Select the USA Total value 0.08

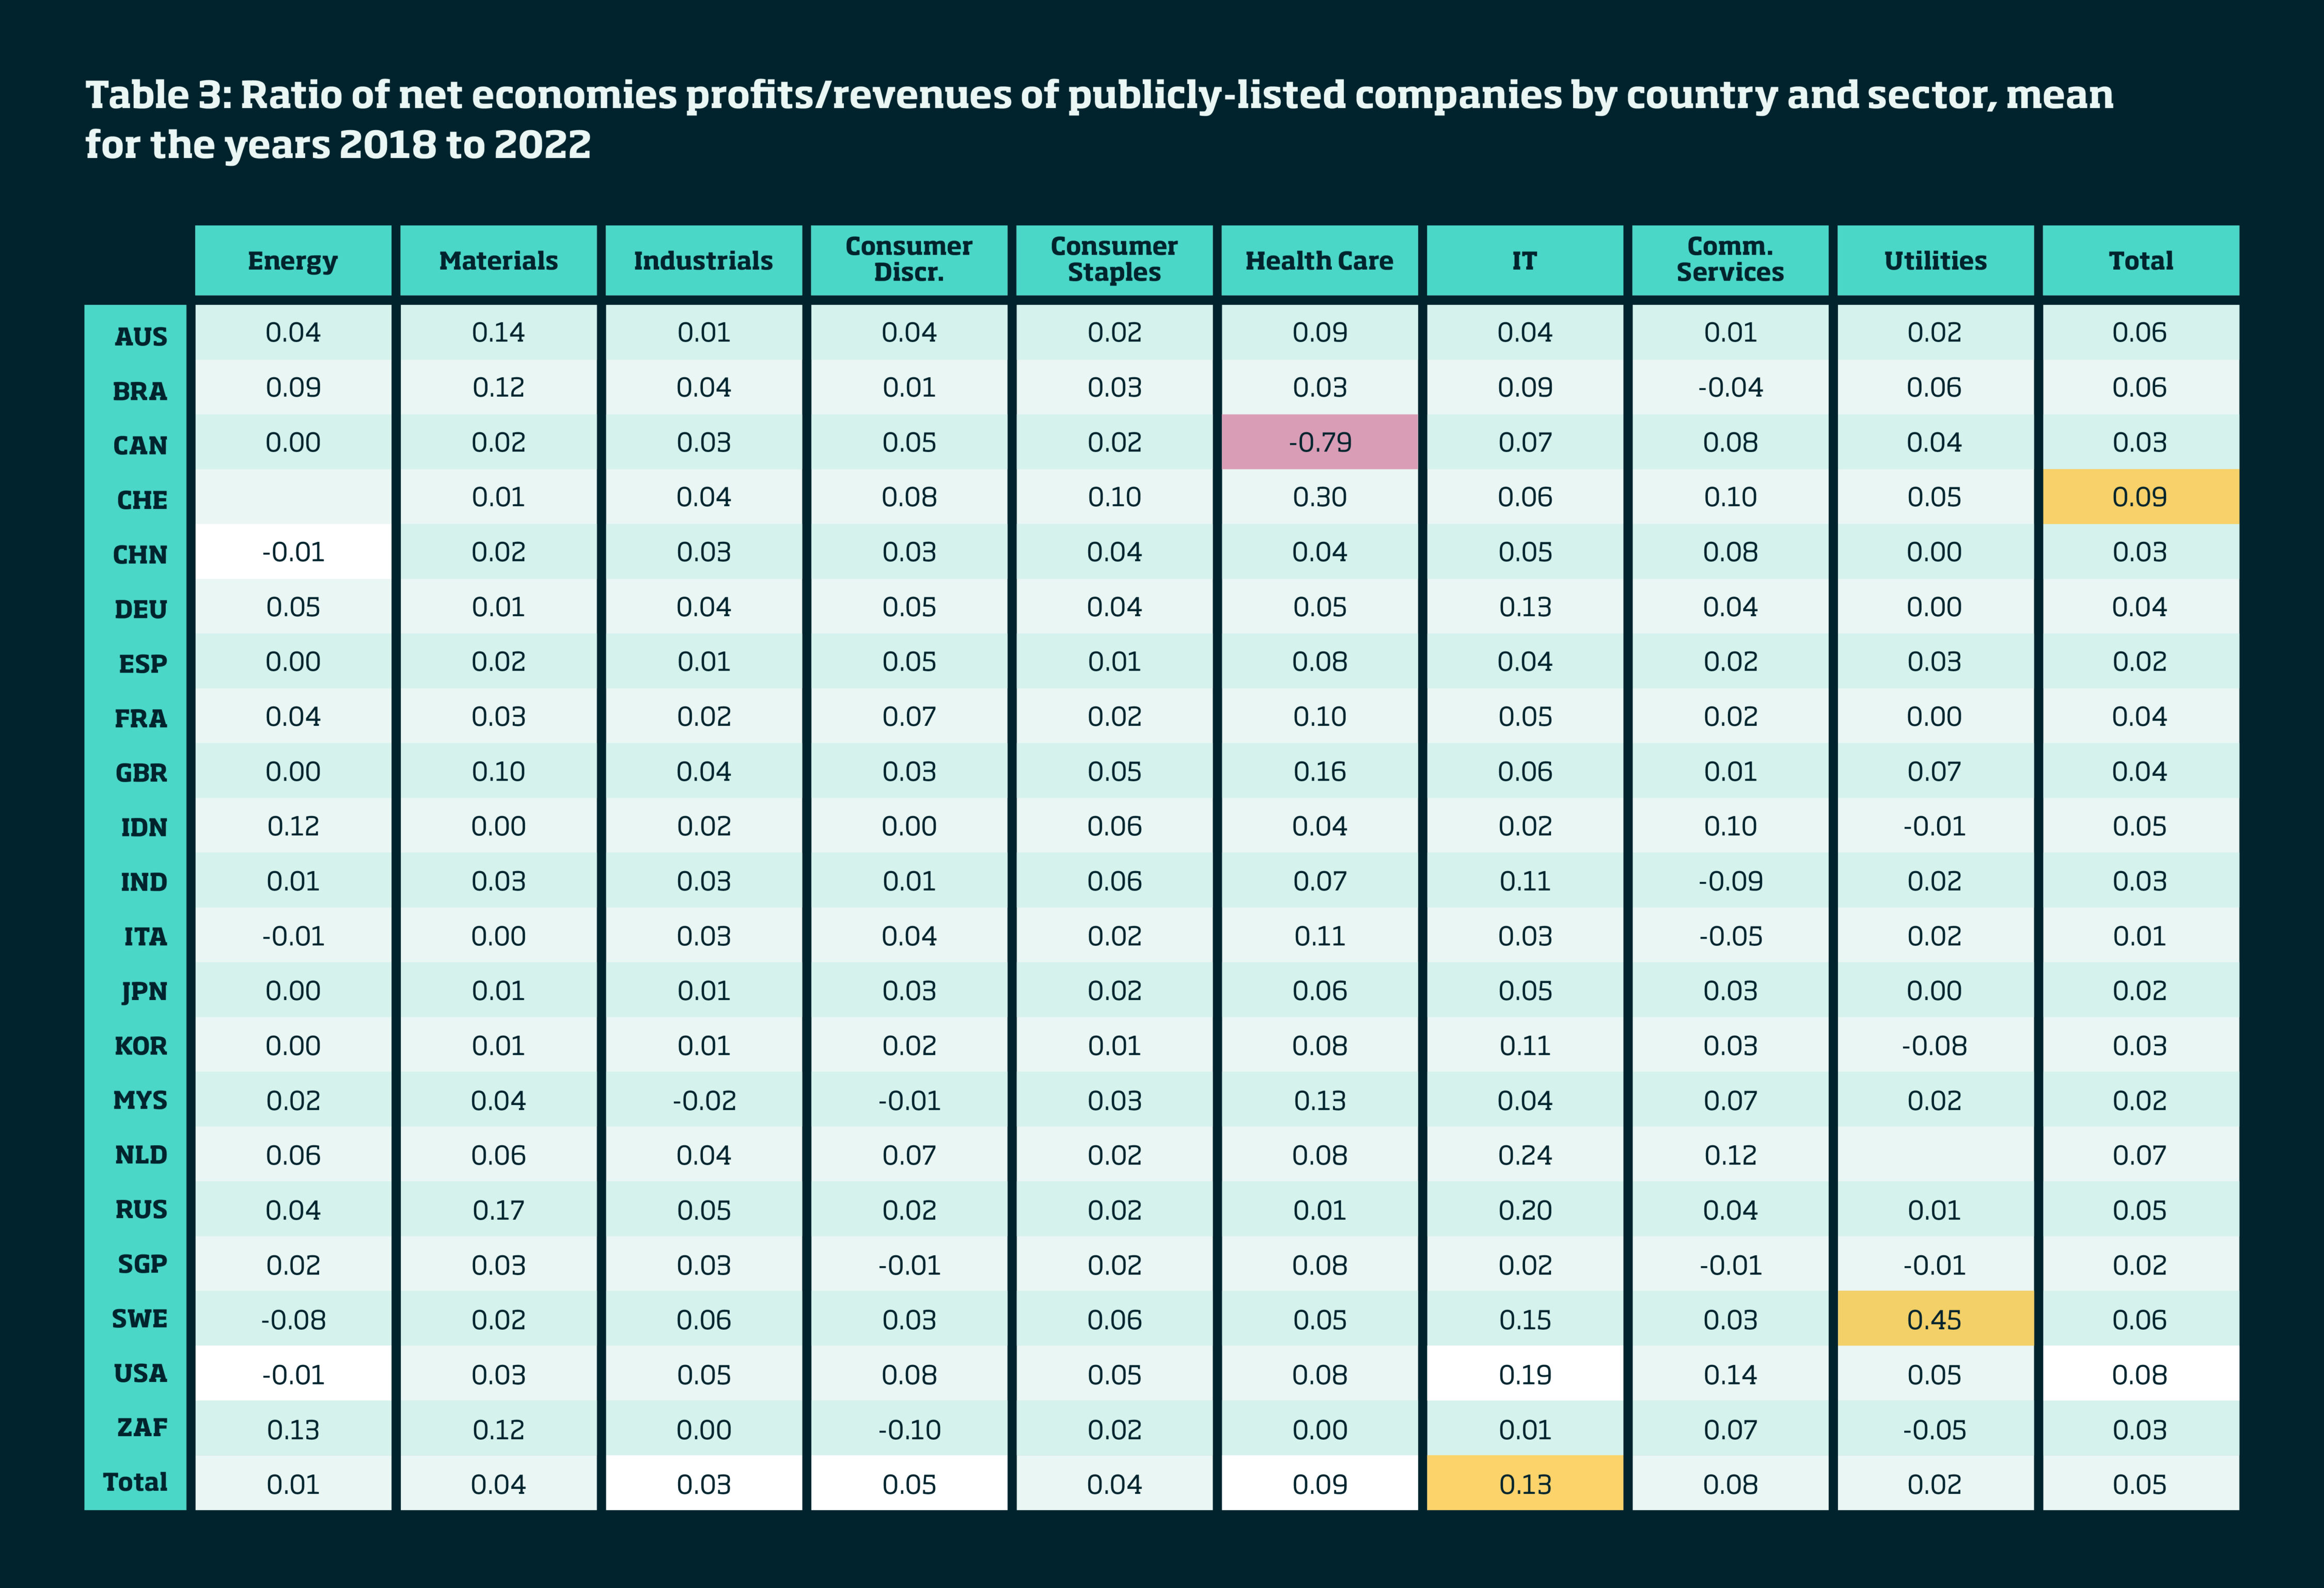[2141, 1375]
